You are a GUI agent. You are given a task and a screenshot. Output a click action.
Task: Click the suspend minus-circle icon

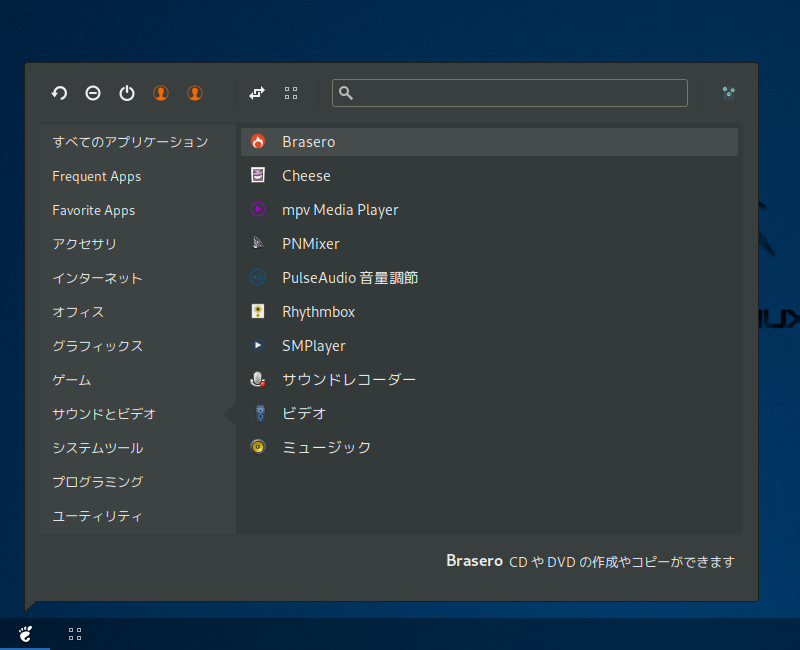point(93,93)
